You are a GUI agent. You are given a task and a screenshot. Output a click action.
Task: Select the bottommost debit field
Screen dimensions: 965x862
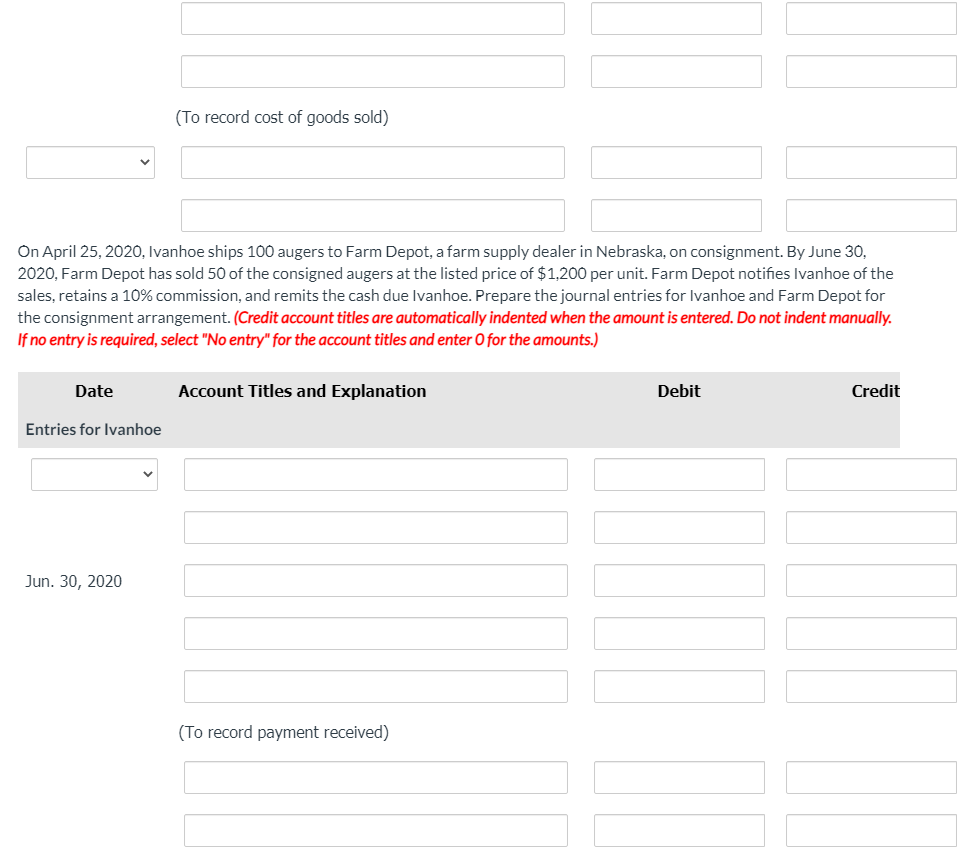[x=679, y=830]
